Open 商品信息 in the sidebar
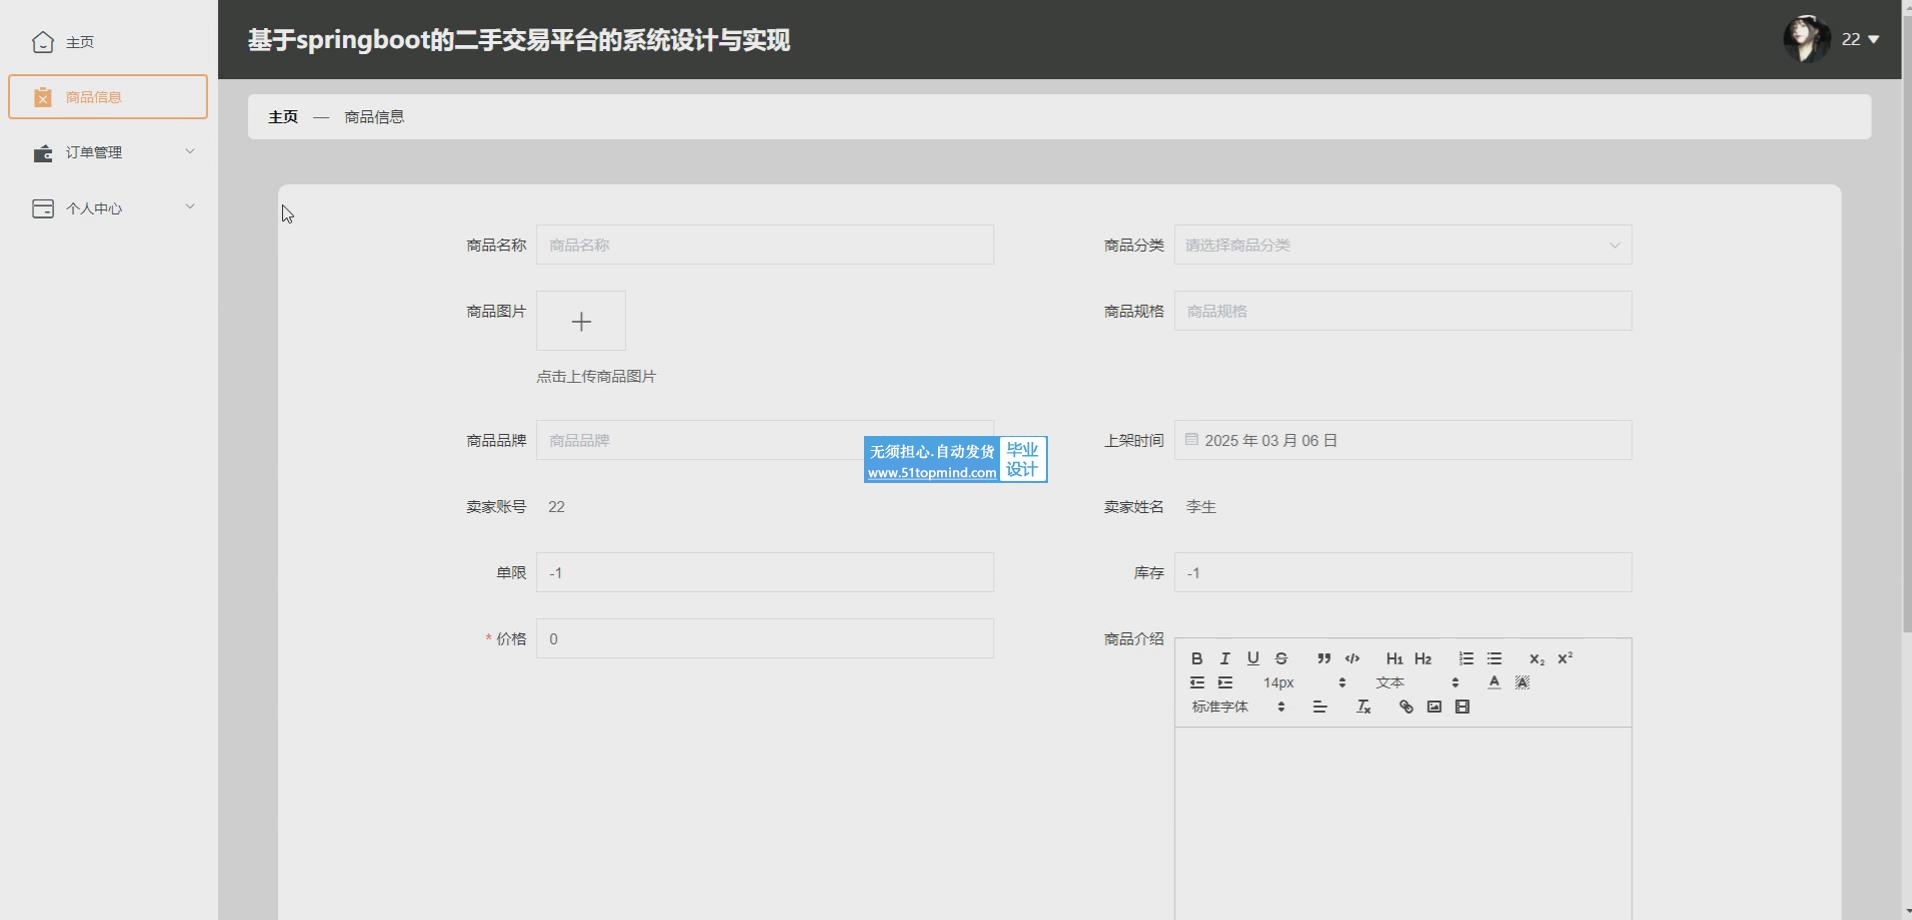Viewport: 1912px width, 920px height. click(108, 97)
